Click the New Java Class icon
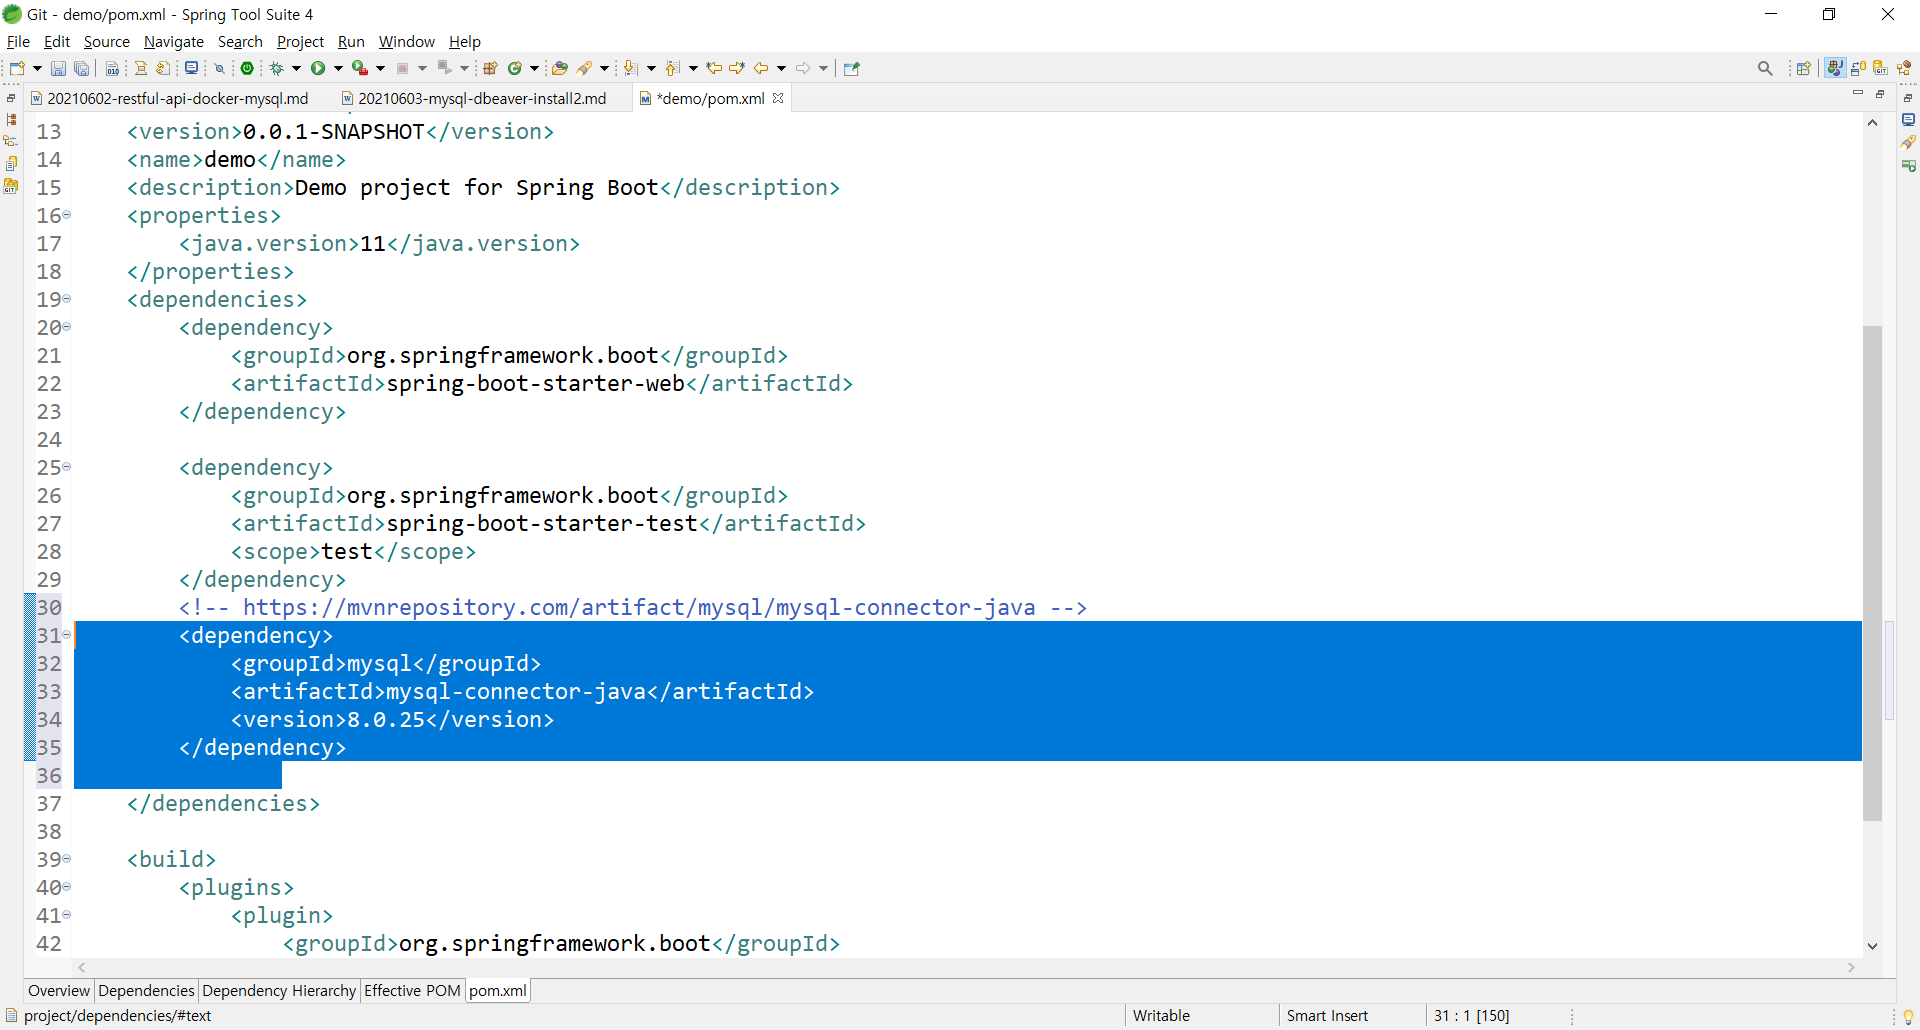This screenshot has height=1030, width=1920. coord(515,68)
